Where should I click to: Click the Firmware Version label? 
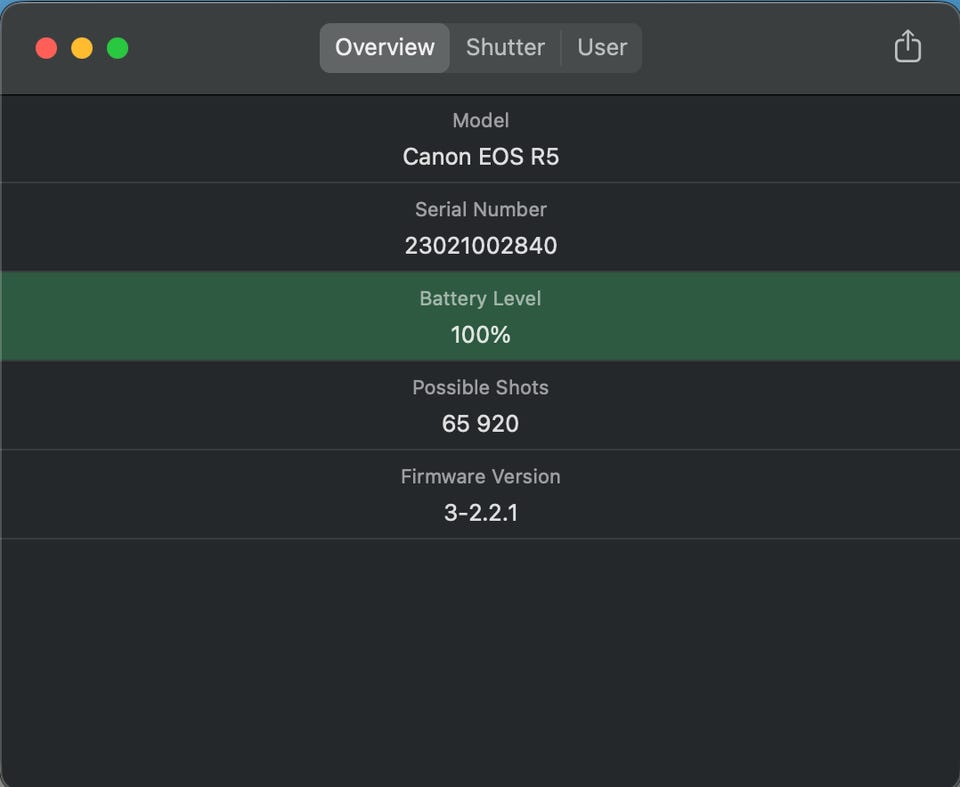480,476
